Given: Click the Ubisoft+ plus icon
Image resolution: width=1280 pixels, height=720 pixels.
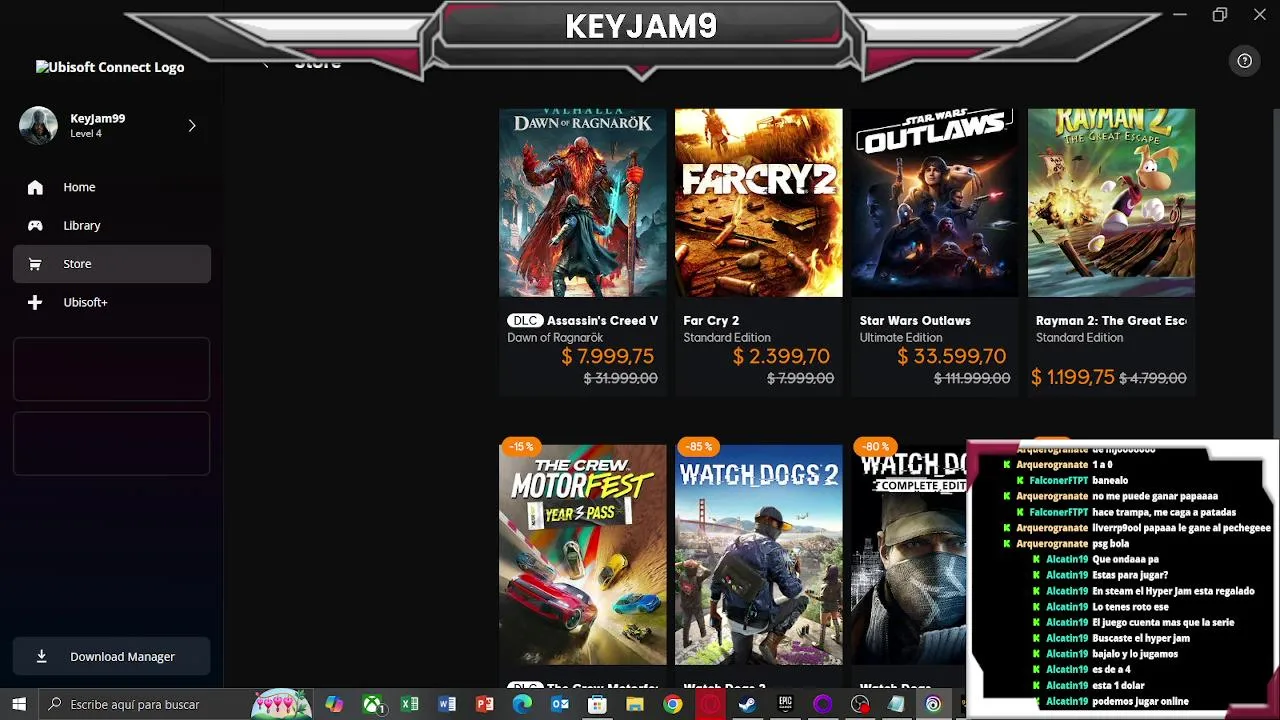Looking at the screenshot, I should (35, 302).
